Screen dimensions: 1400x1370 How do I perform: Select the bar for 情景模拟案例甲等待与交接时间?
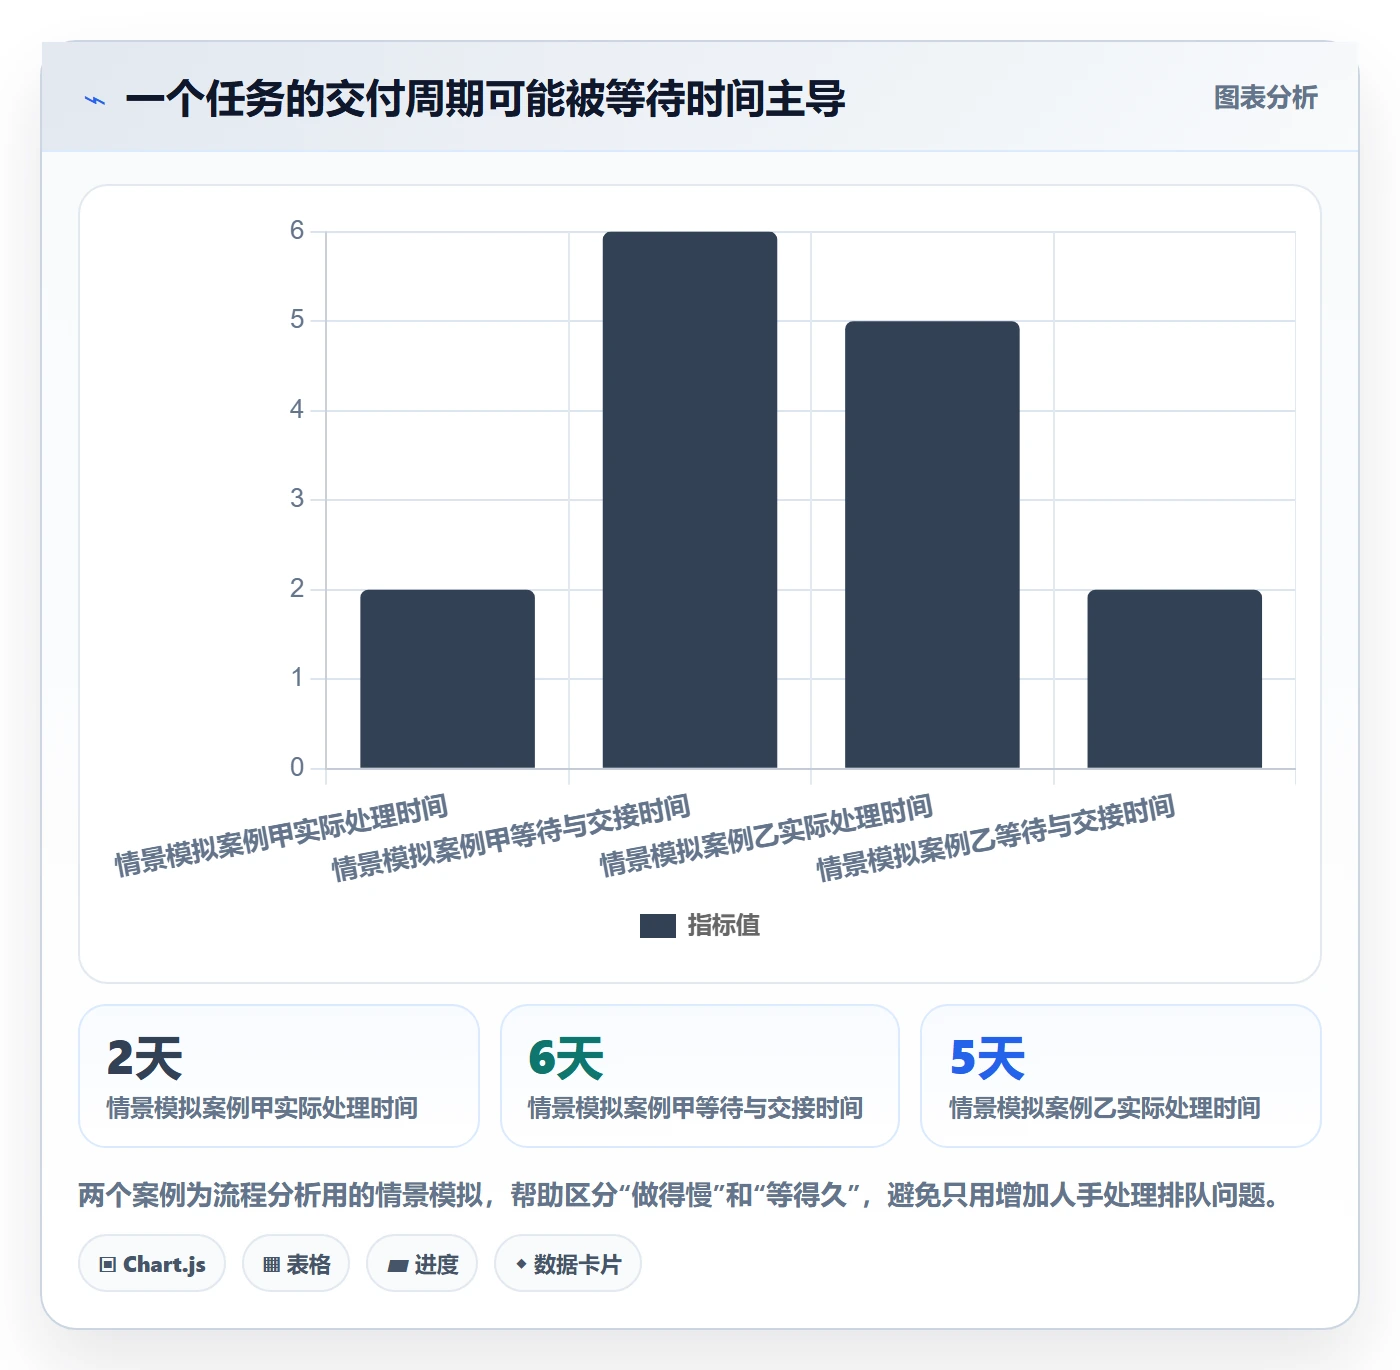(690, 500)
